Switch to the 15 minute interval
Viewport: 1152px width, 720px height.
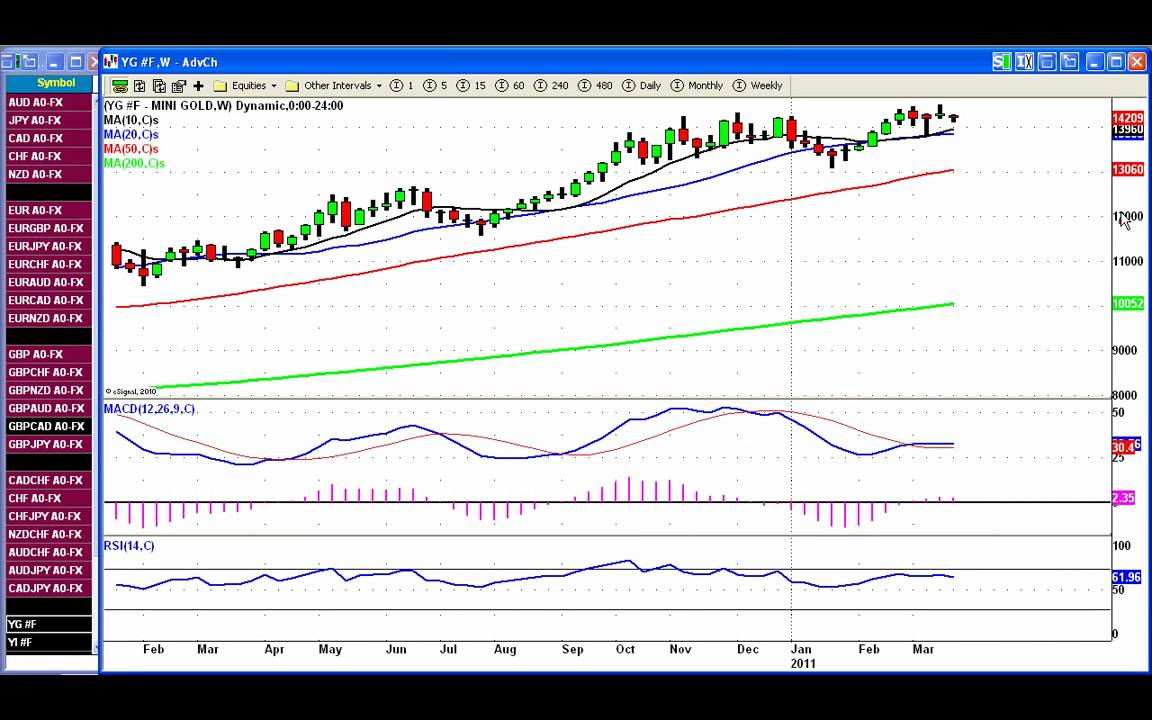click(x=471, y=86)
